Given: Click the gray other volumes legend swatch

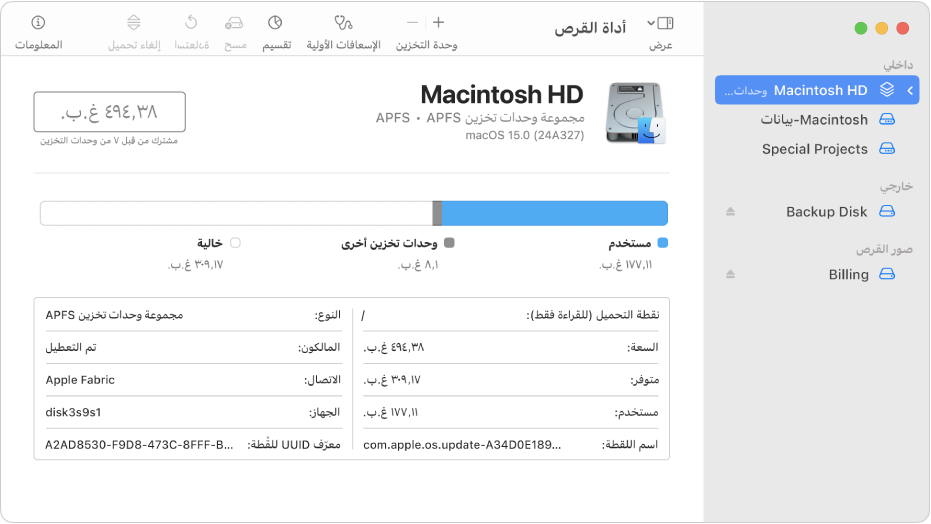Looking at the screenshot, I should pos(449,243).
